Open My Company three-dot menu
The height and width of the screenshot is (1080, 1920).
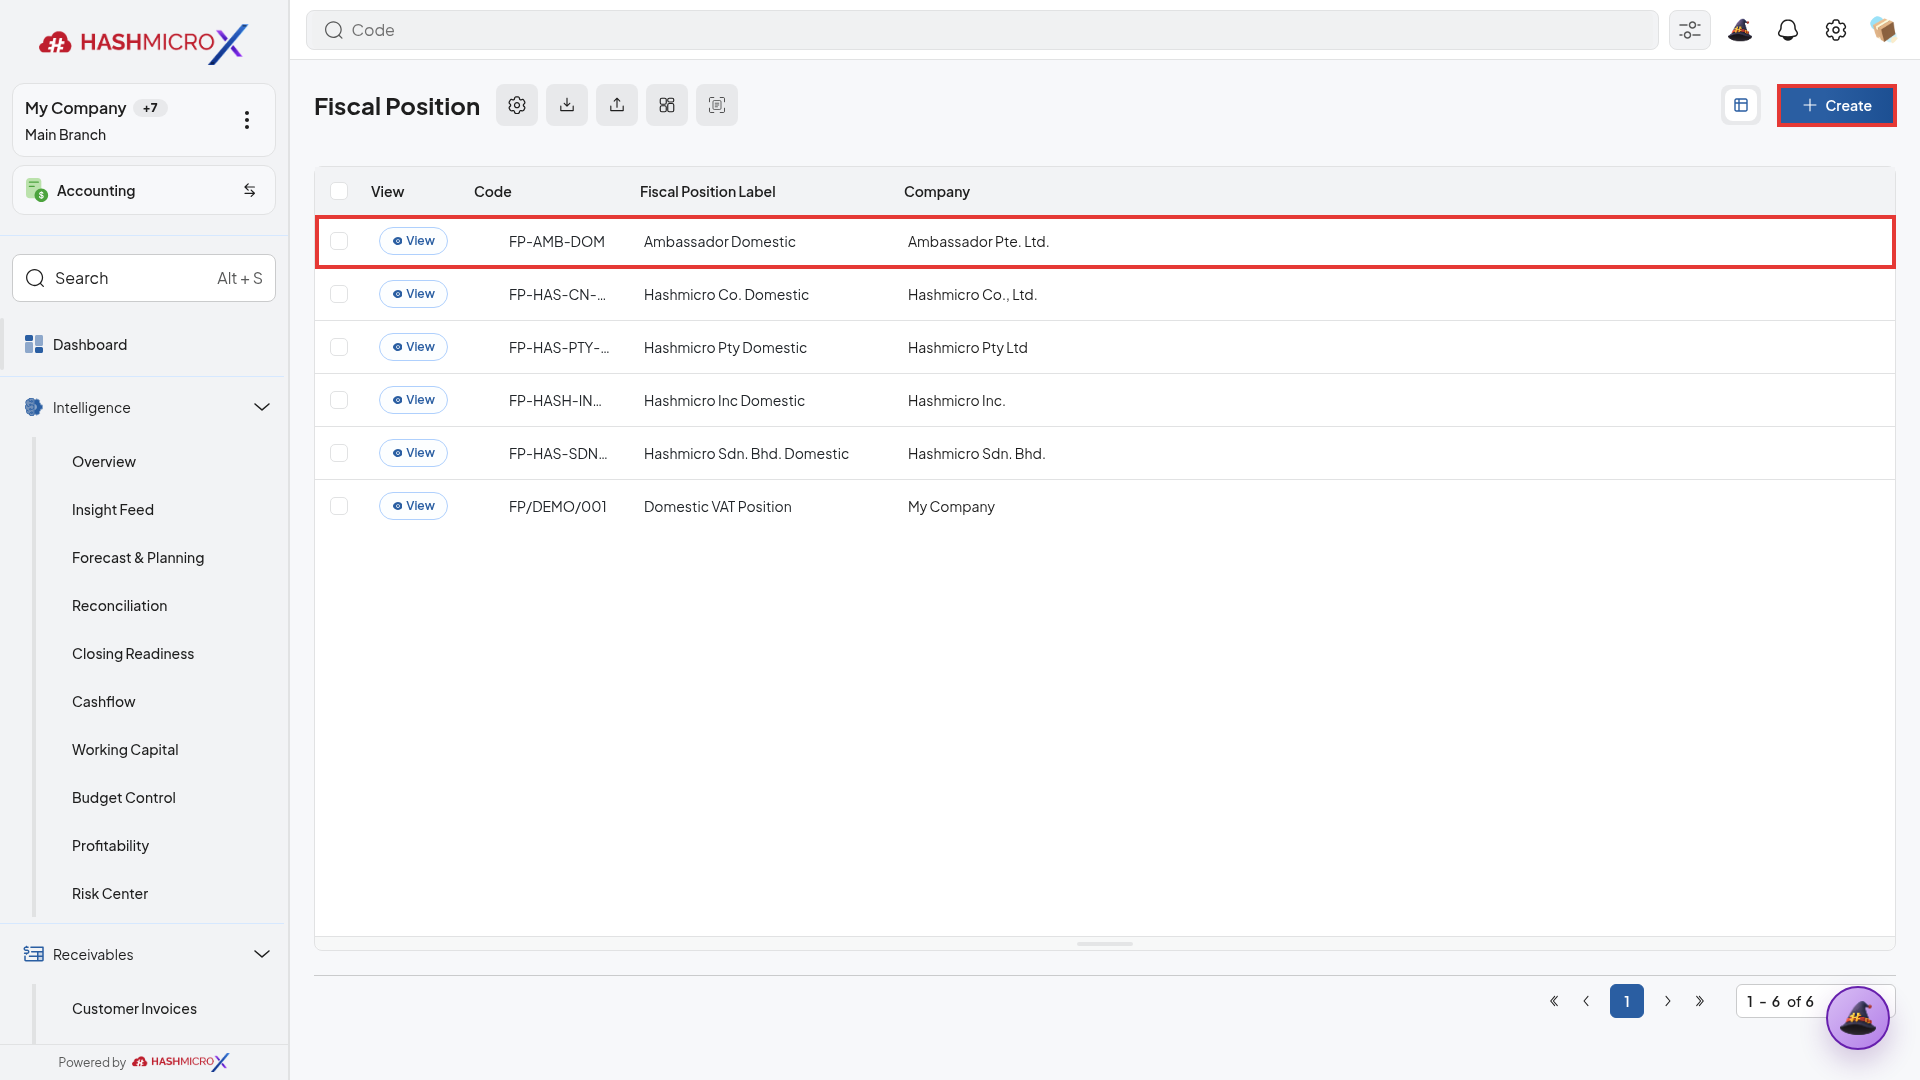(x=247, y=120)
